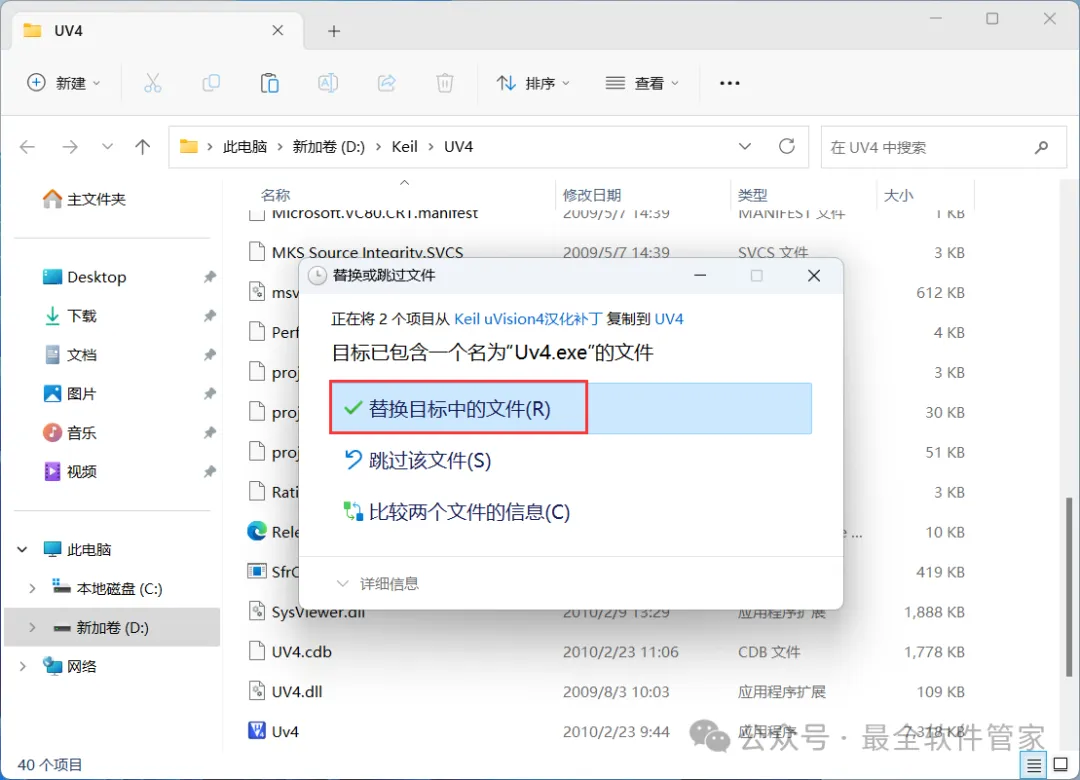Open Music (音乐) in sidebar
This screenshot has width=1080, height=780.
coord(70,433)
